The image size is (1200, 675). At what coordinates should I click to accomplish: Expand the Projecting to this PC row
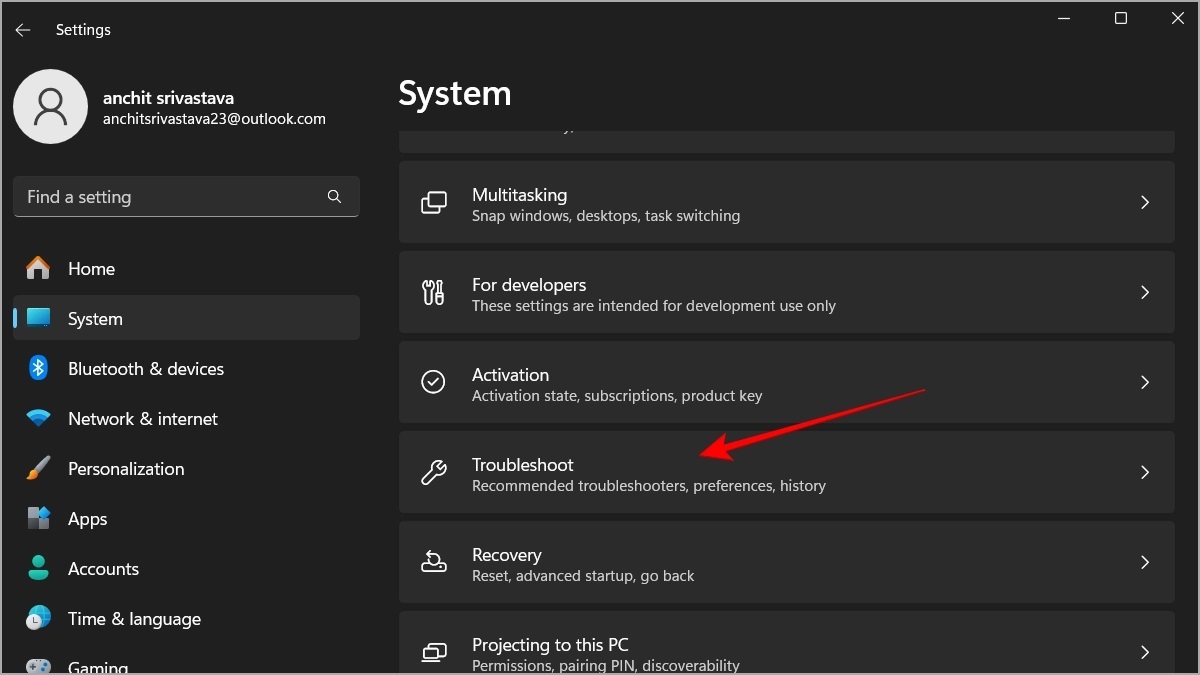click(786, 651)
